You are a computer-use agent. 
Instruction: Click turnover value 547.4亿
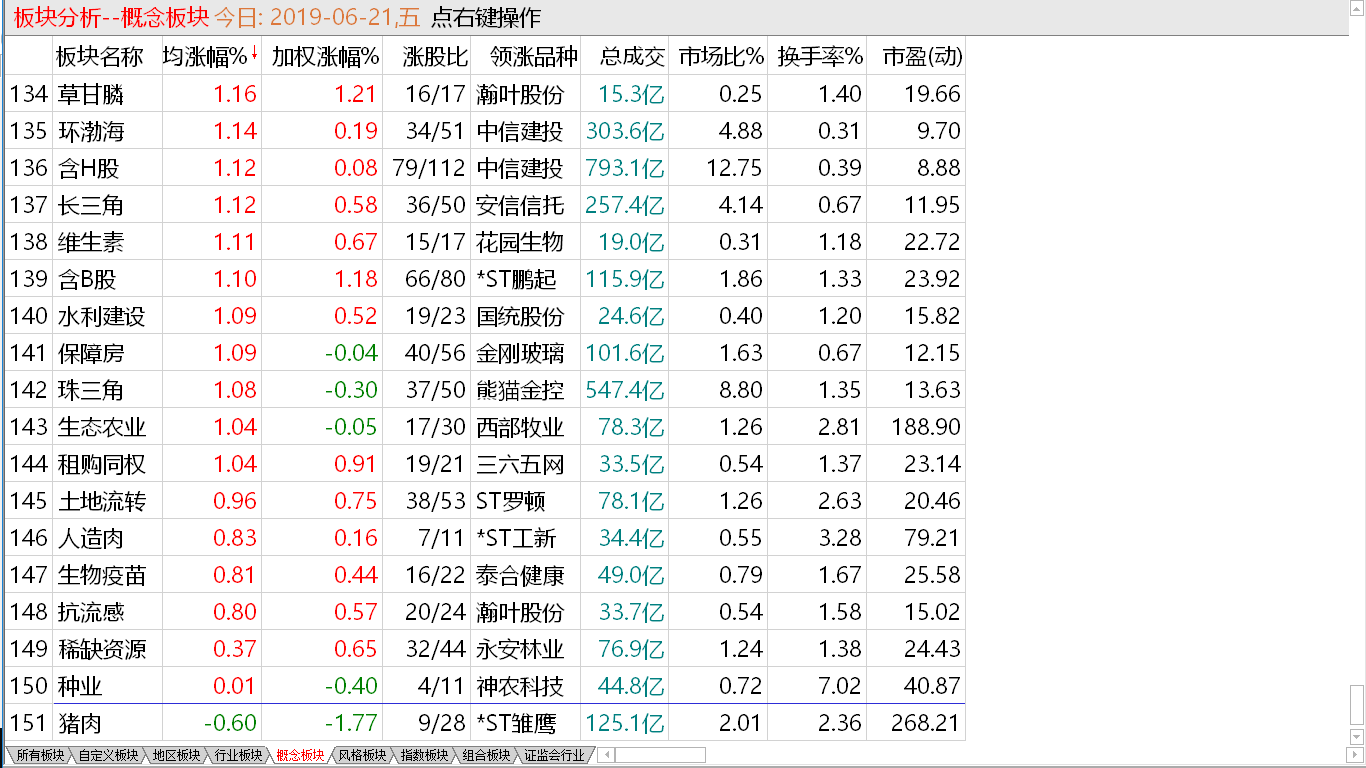tap(625, 390)
